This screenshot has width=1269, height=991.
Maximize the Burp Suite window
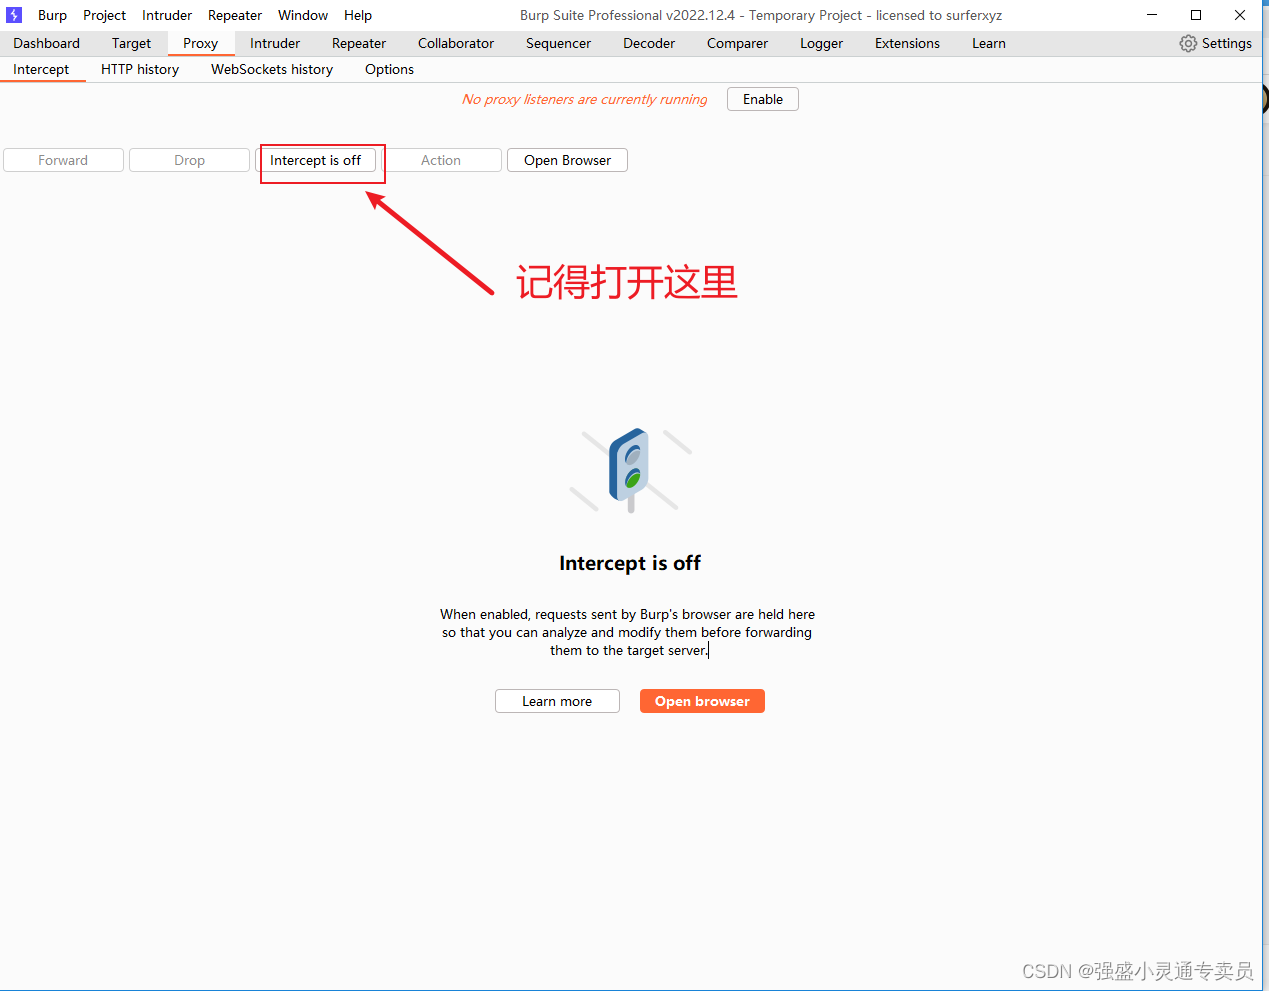(1196, 15)
